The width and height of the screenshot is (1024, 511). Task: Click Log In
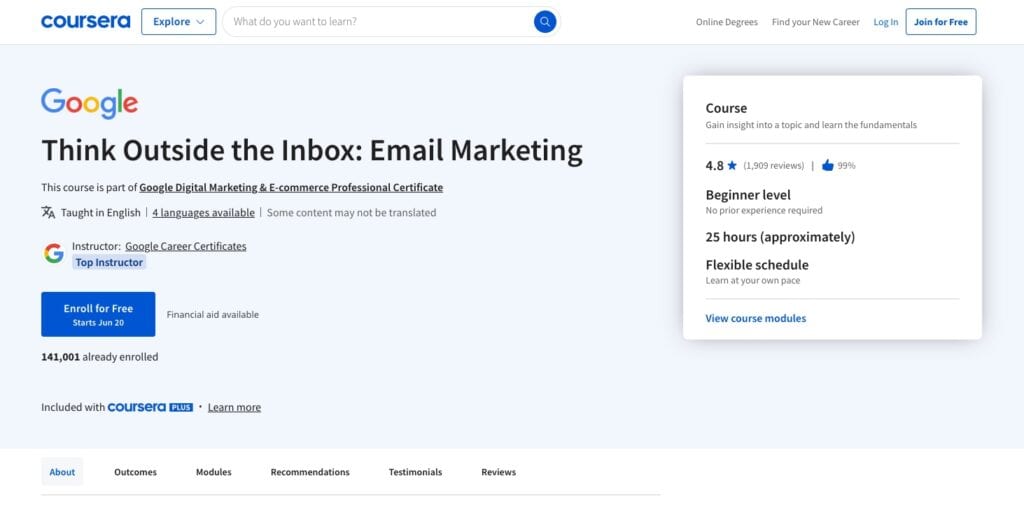(x=886, y=22)
